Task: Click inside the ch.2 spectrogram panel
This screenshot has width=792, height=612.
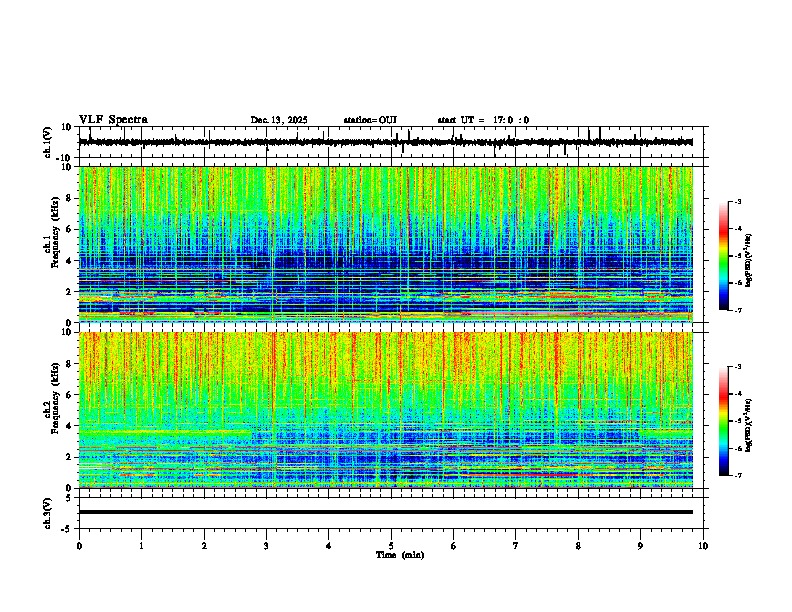Action: (386, 410)
